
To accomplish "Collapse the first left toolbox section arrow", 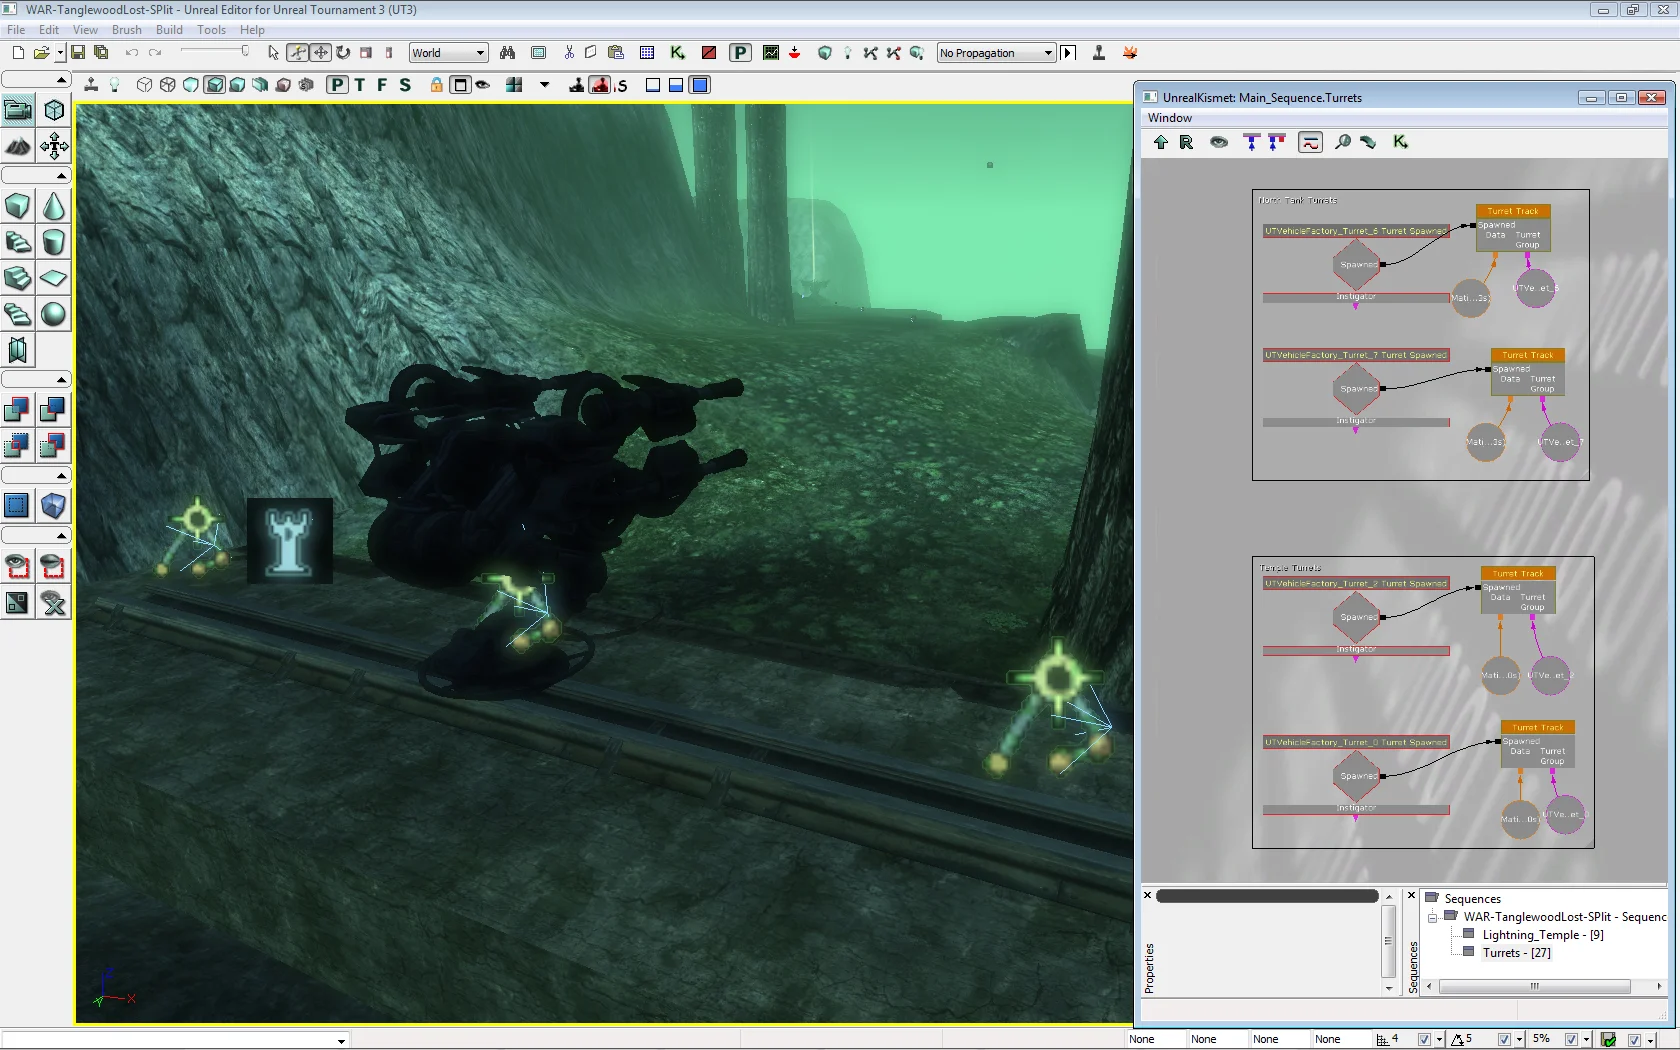I will pyautogui.click(x=61, y=80).
